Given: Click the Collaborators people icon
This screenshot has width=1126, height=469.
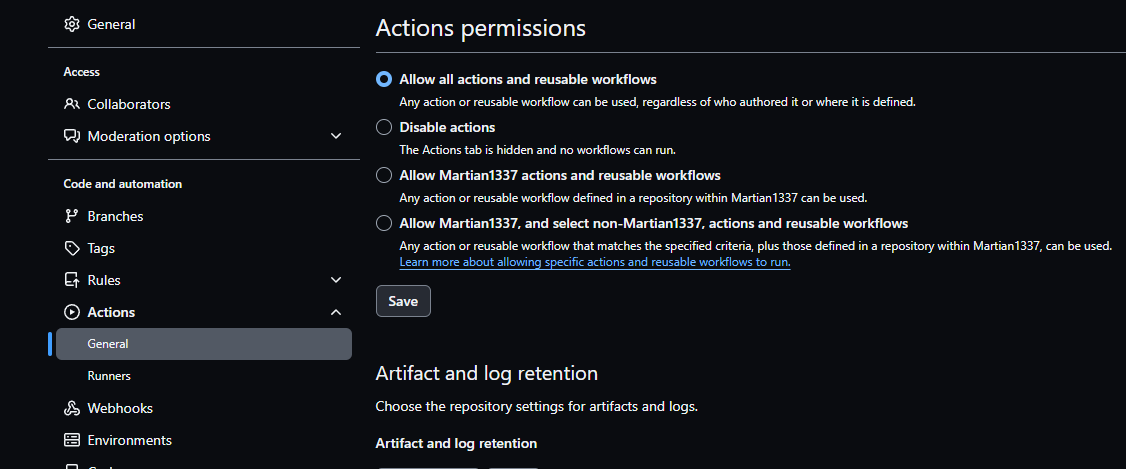Looking at the screenshot, I should click(x=72, y=104).
